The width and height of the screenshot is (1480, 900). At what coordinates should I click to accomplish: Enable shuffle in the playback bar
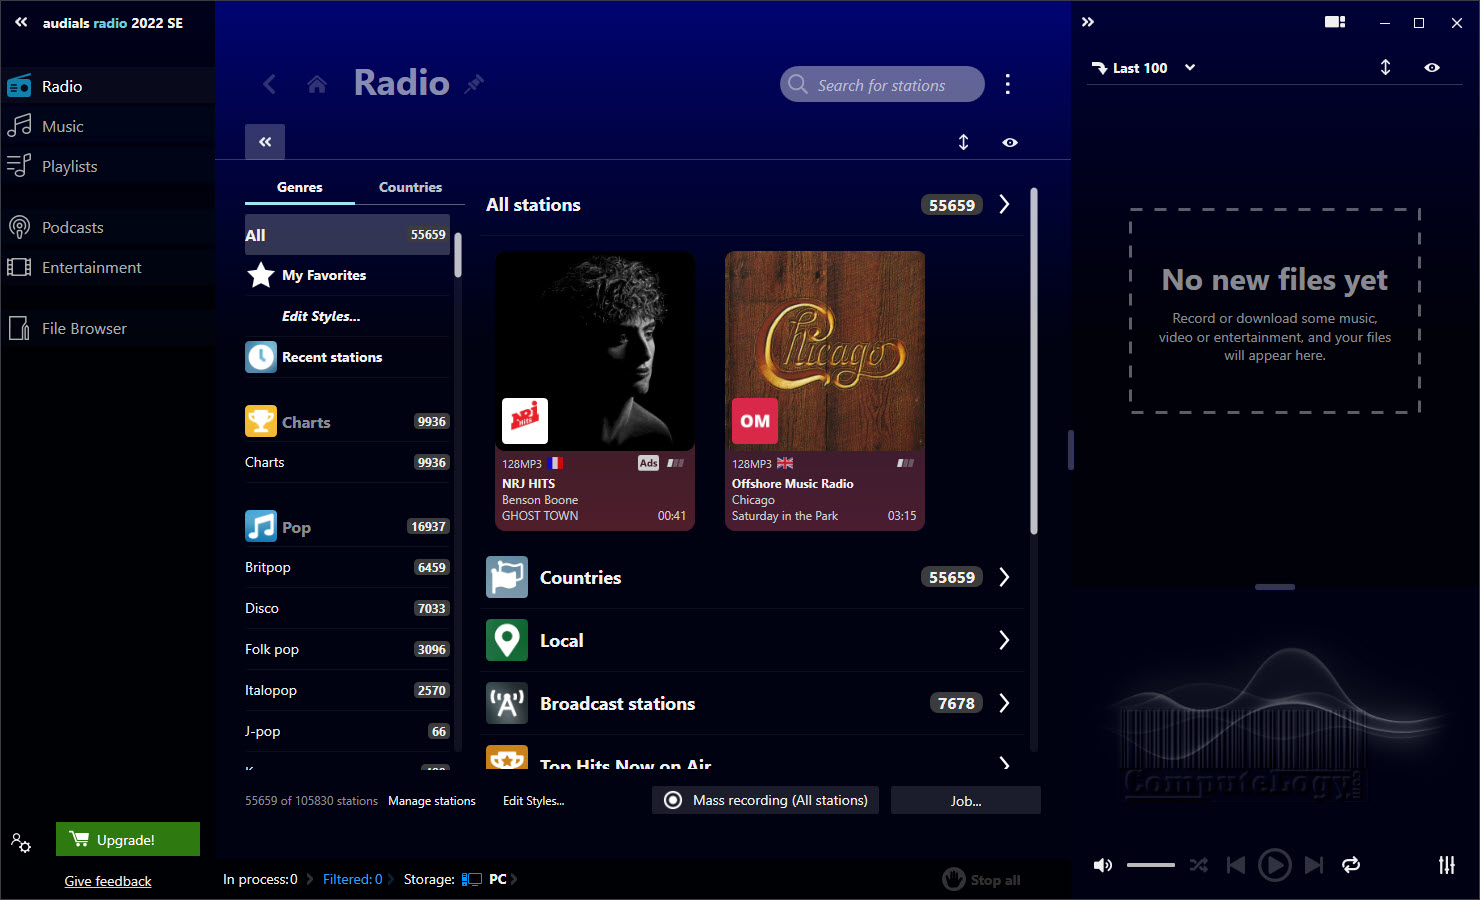1199,865
